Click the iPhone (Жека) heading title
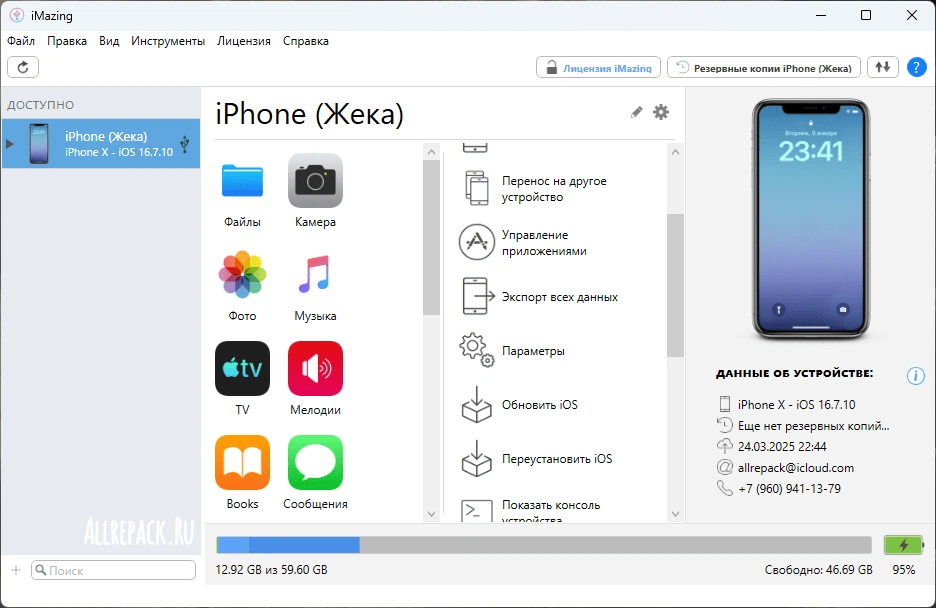 [309, 113]
